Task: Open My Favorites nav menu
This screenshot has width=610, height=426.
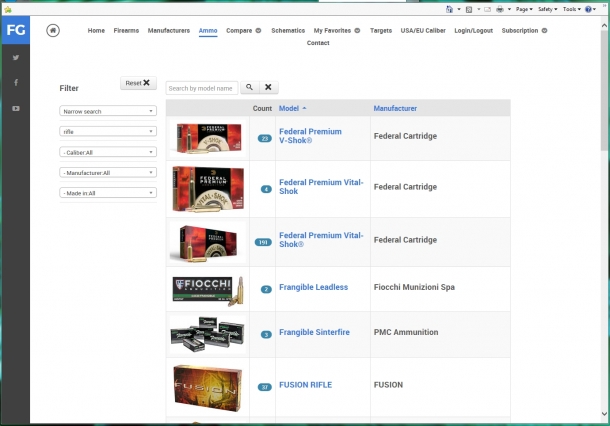Action: click(337, 30)
